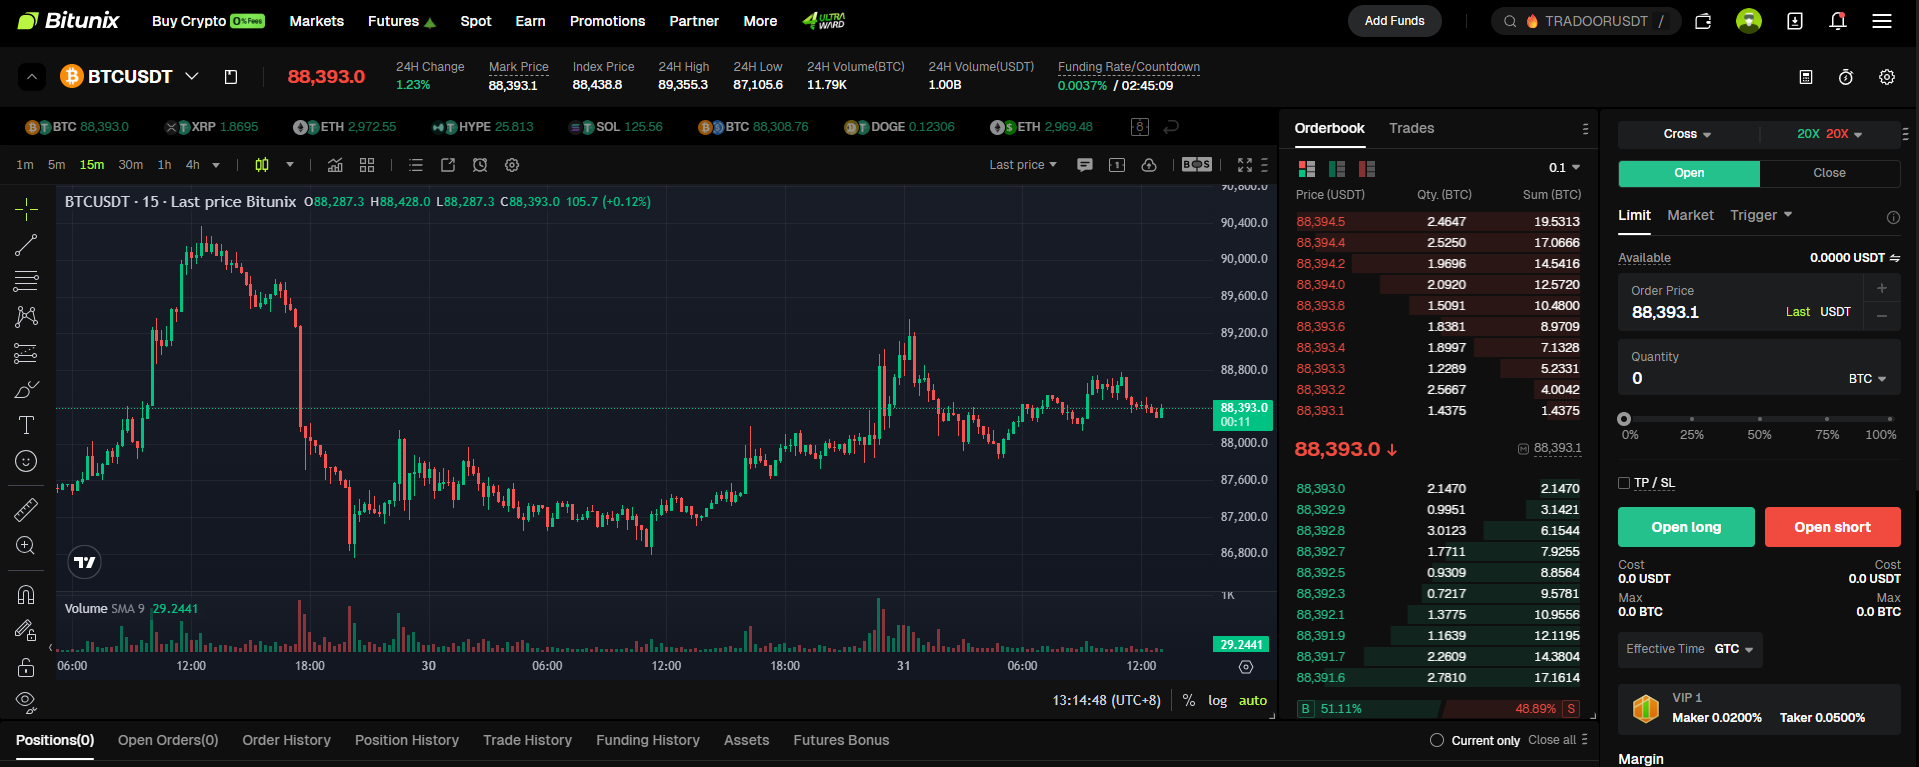The height and width of the screenshot is (767, 1919).
Task: Click the Add Funds button
Action: click(x=1394, y=21)
